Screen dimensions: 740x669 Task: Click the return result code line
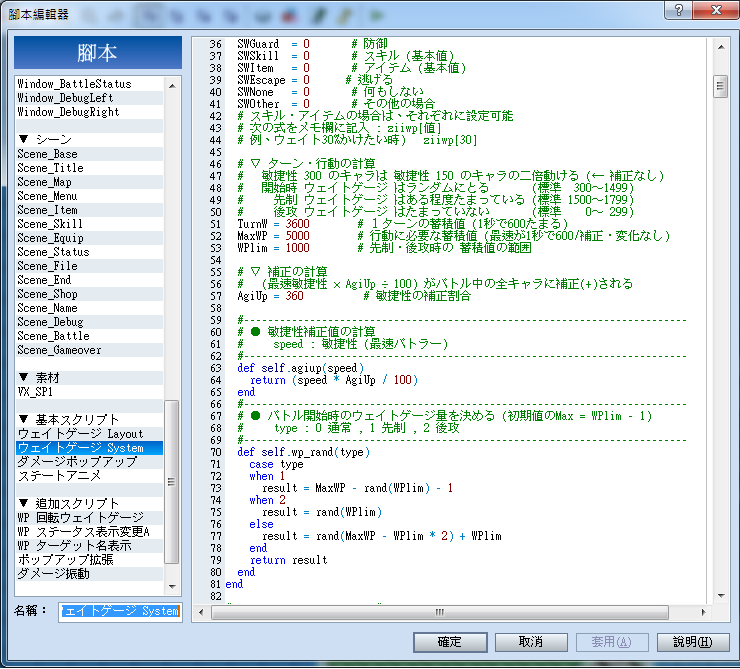pyautogui.click(x=288, y=560)
